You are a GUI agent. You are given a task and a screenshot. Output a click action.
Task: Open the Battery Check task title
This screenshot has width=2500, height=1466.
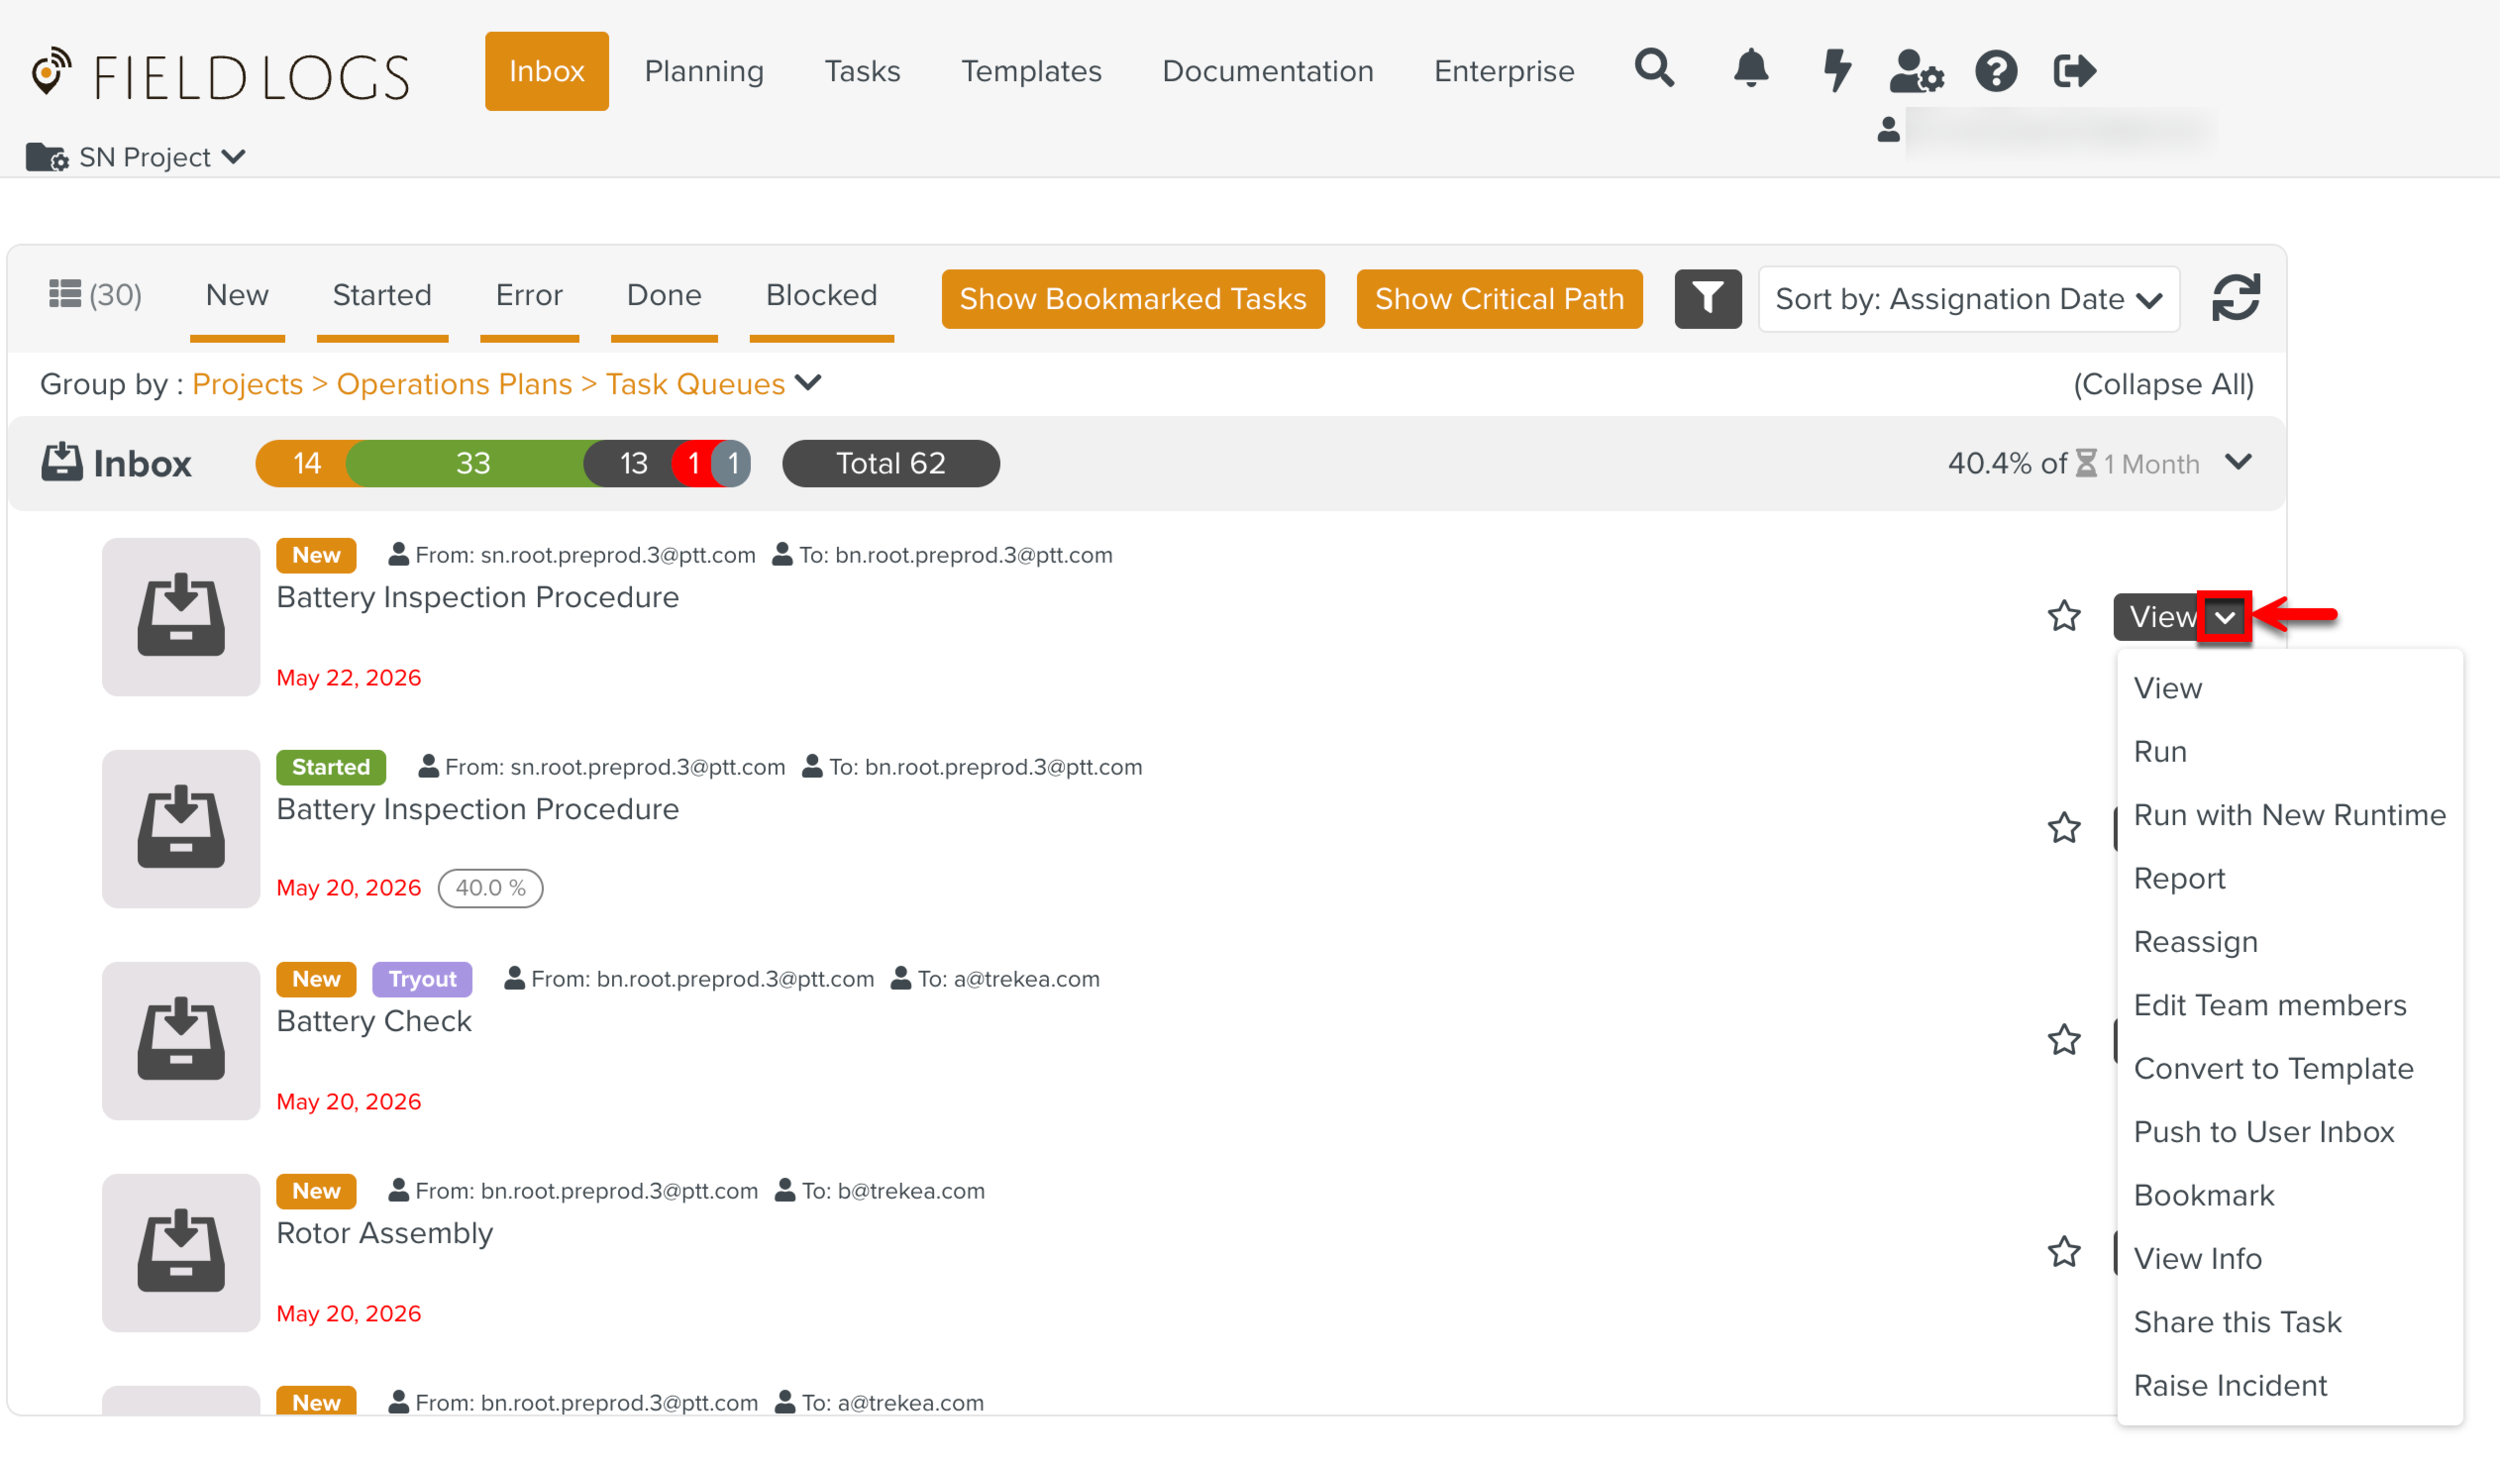[373, 1021]
